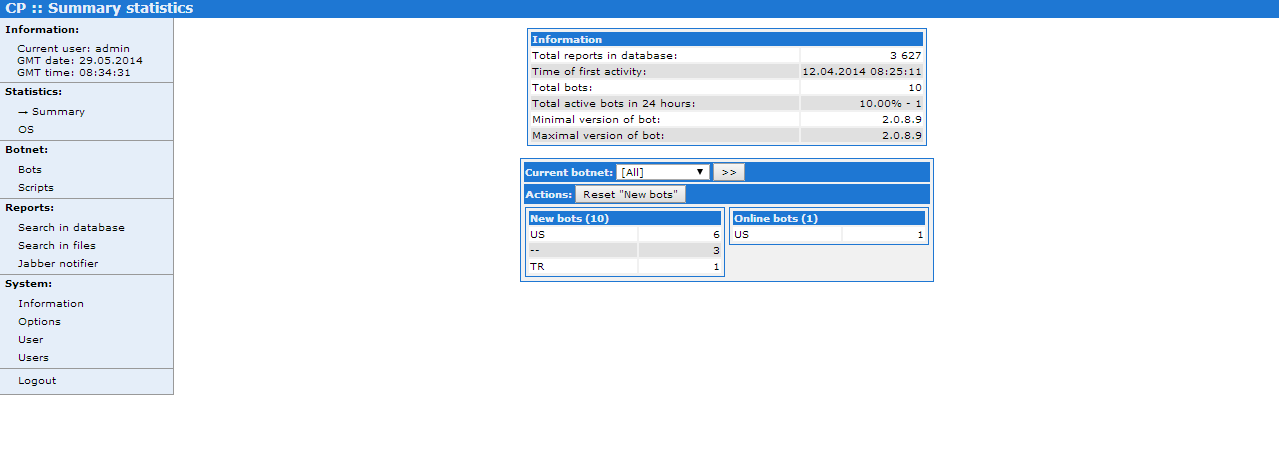The image size is (1279, 467).
Task: Click the first activity time 12.04.2014 08:25:11
Action: (x=862, y=72)
